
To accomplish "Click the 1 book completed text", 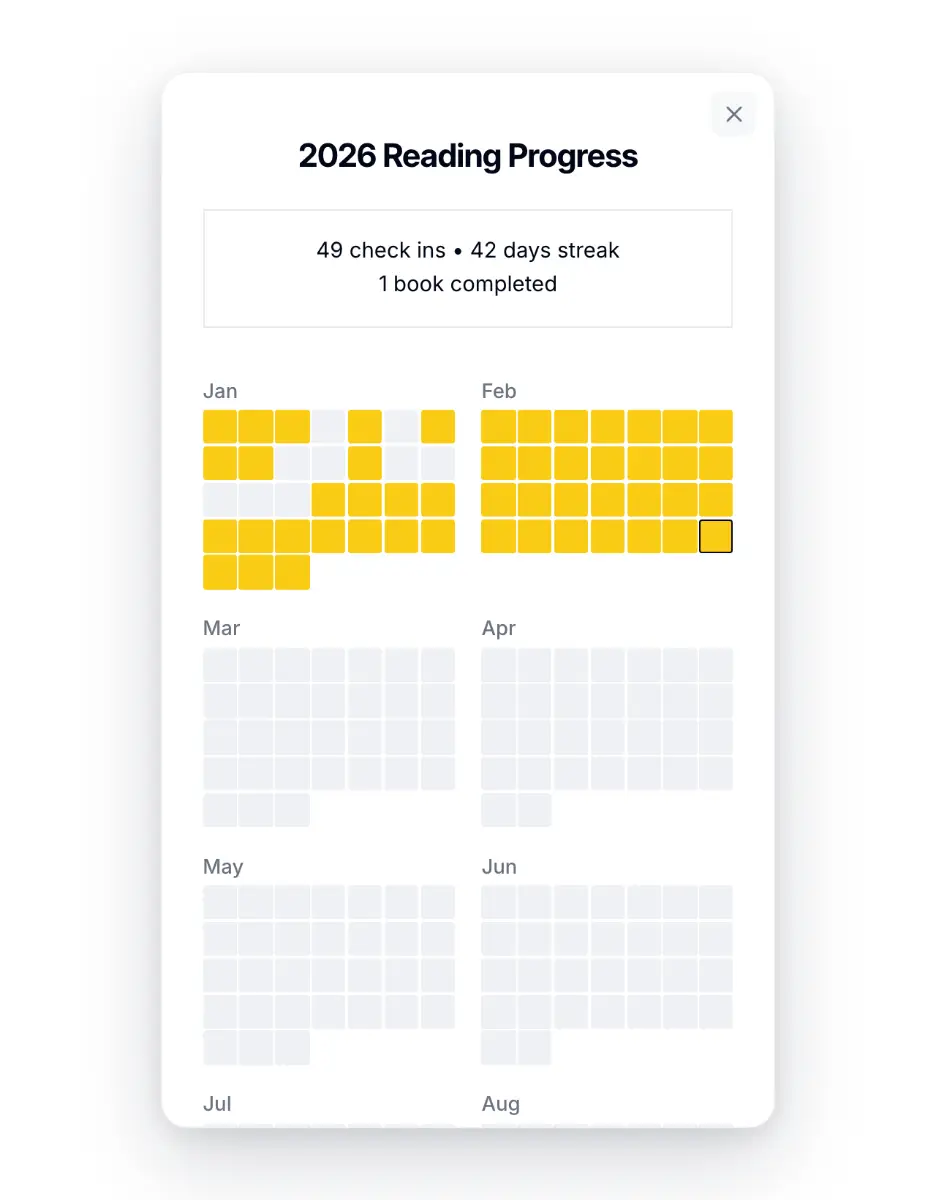I will coord(468,284).
